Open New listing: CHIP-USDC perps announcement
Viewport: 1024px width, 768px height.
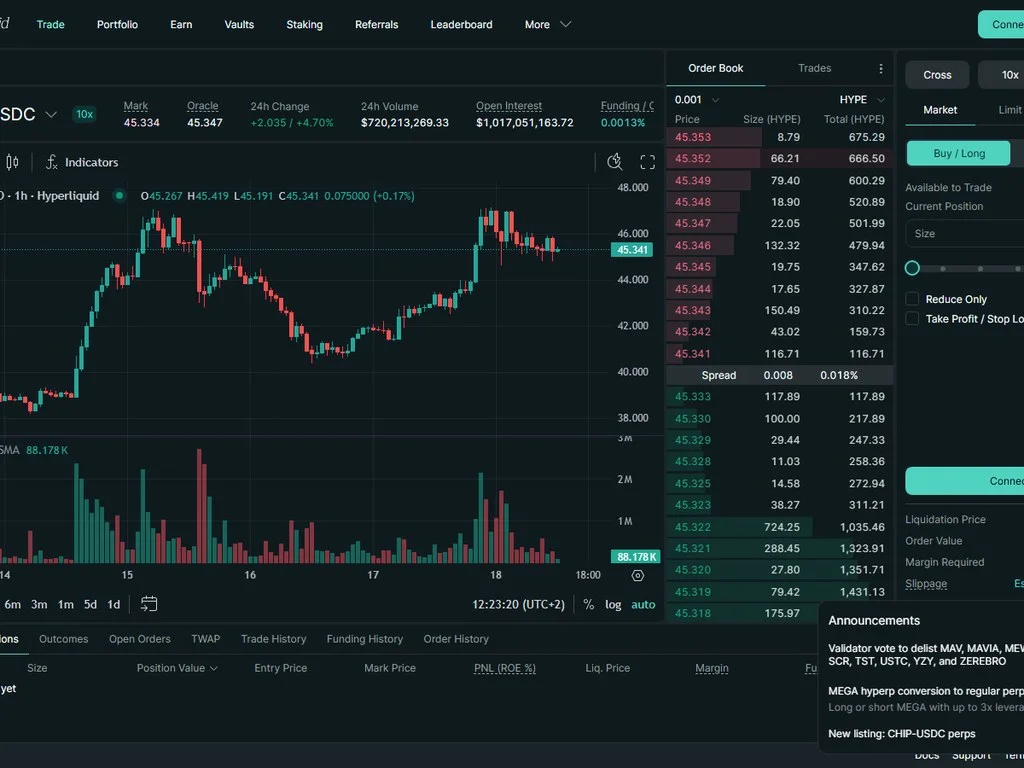pyautogui.click(x=902, y=733)
